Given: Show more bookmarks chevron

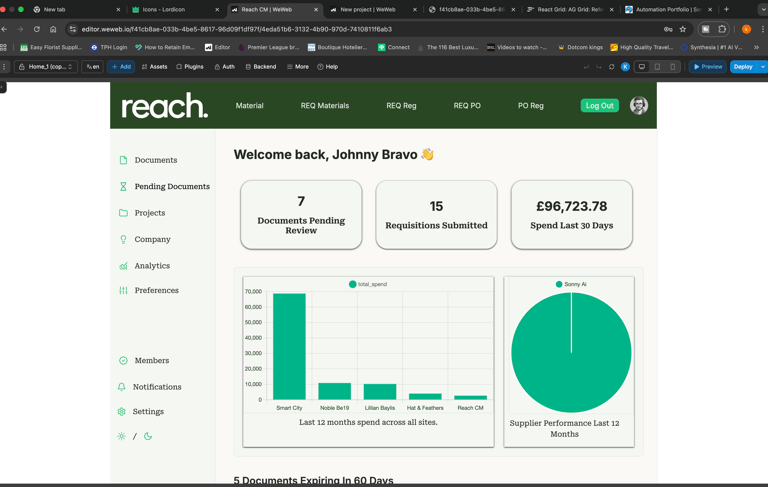Looking at the screenshot, I should (x=756, y=48).
